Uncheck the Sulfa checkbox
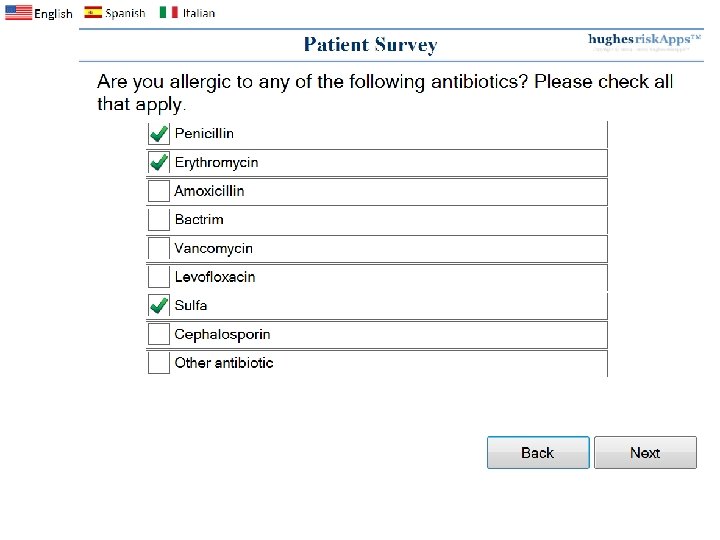The image size is (720, 540). click(x=158, y=305)
